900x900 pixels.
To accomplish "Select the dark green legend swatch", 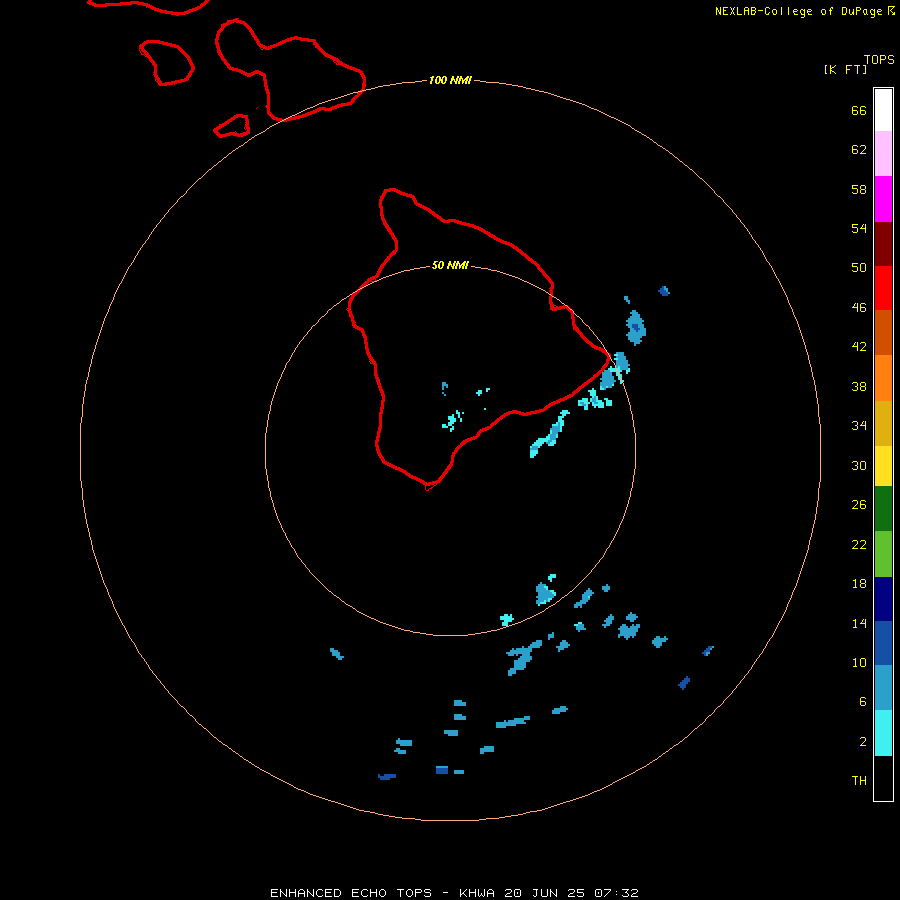I will point(883,509).
